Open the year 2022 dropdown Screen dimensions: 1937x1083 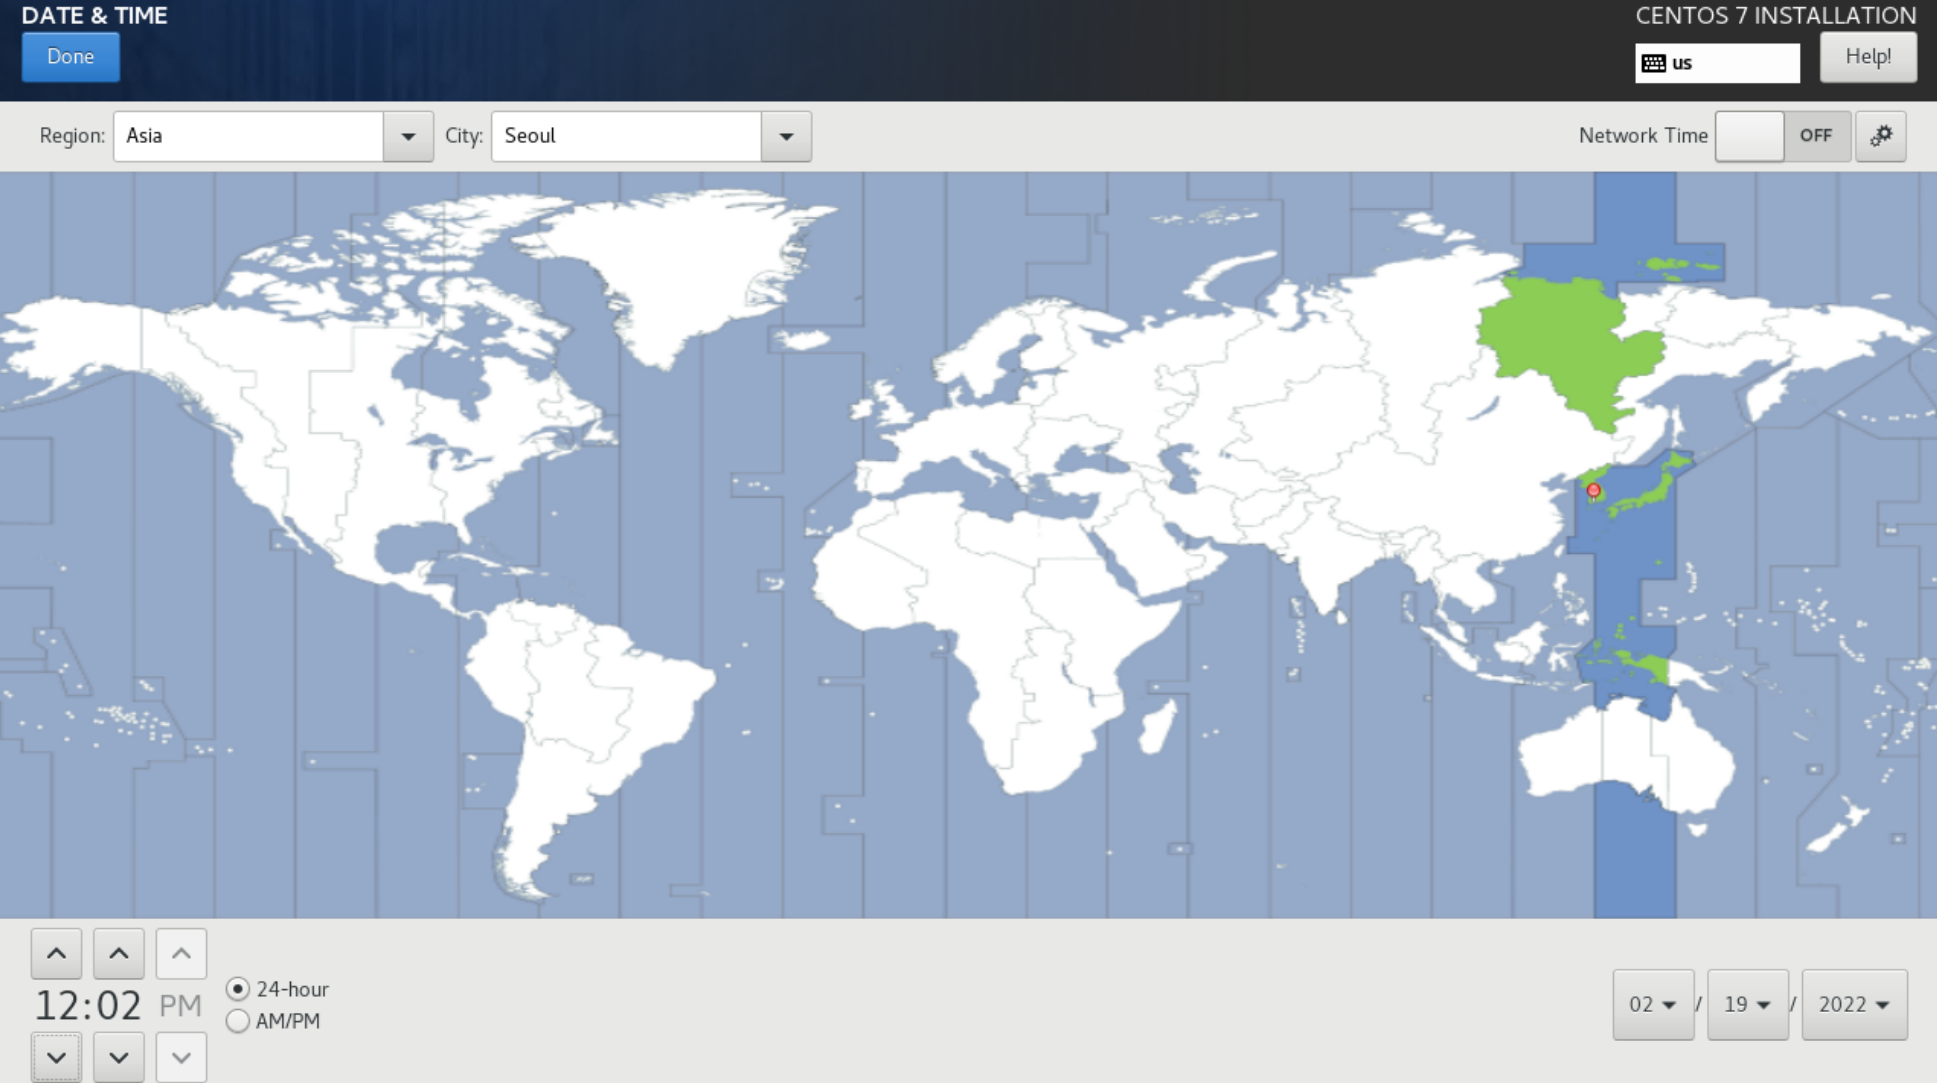click(1854, 1004)
